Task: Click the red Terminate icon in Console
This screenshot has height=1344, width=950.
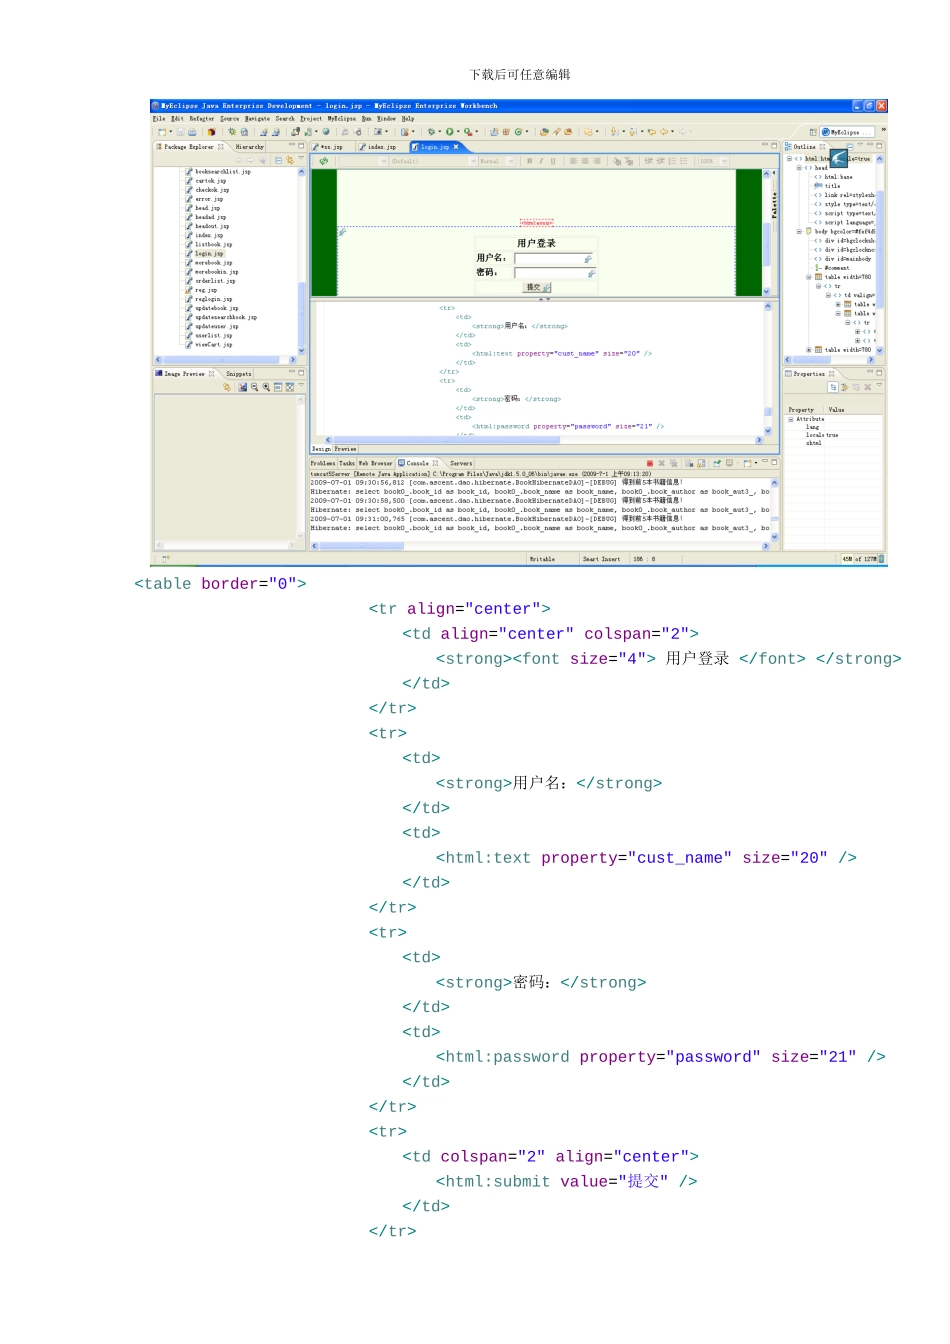Action: [650, 463]
